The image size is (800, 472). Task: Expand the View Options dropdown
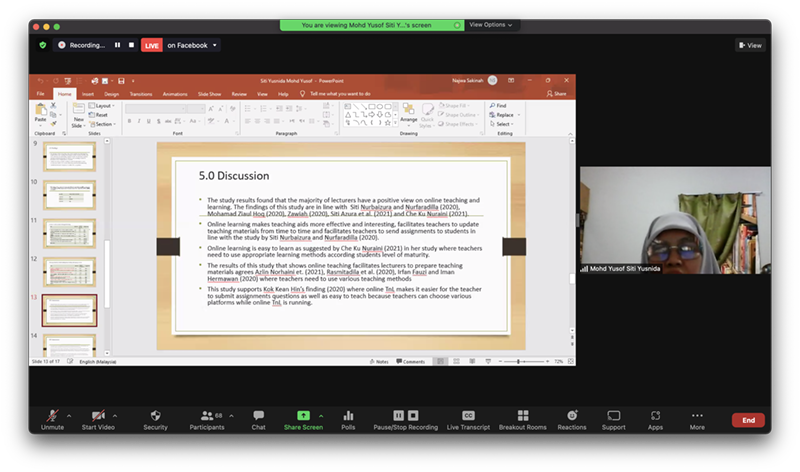[491, 25]
